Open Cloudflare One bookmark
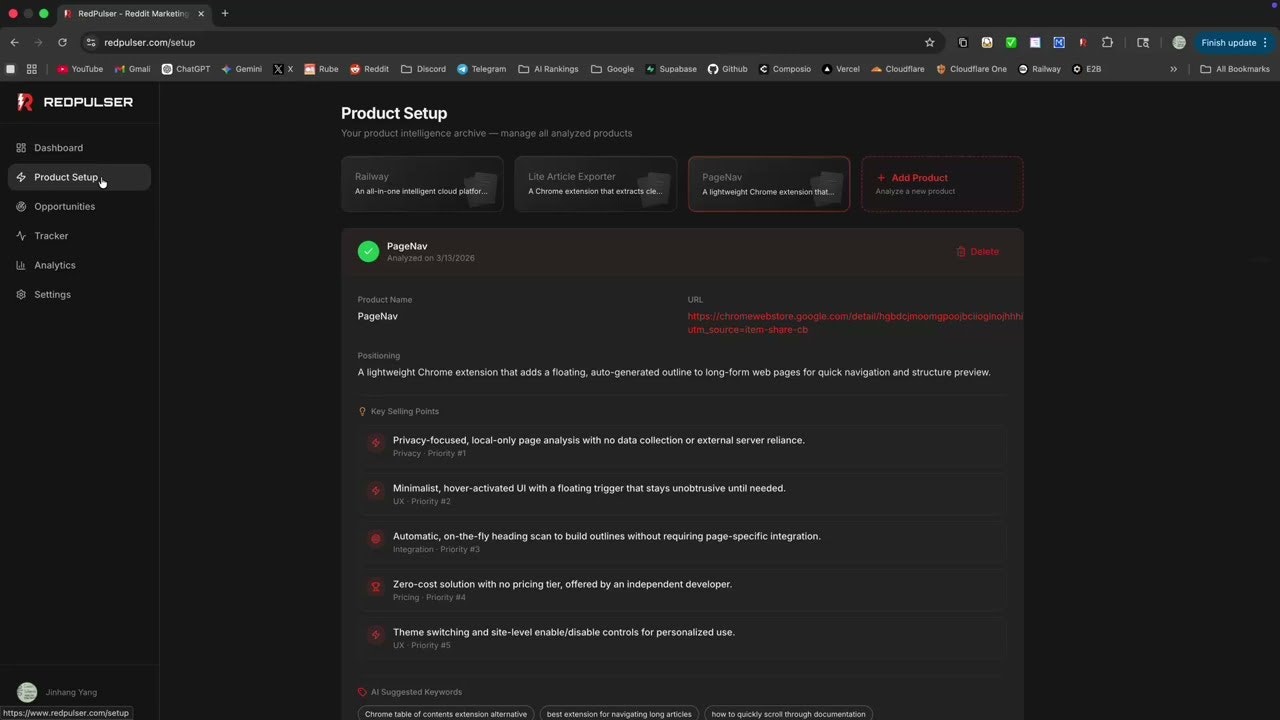This screenshot has height=720, width=1280. tap(971, 69)
